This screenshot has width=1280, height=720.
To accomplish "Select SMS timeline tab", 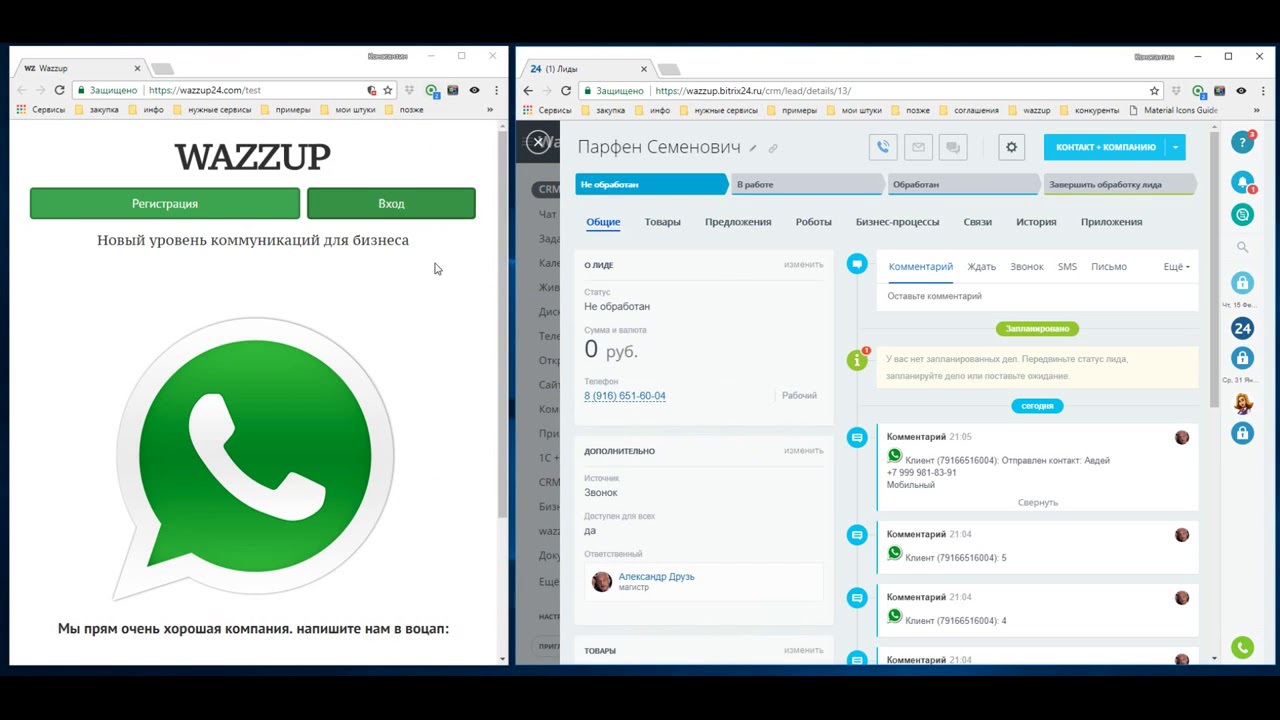I will tap(1067, 267).
